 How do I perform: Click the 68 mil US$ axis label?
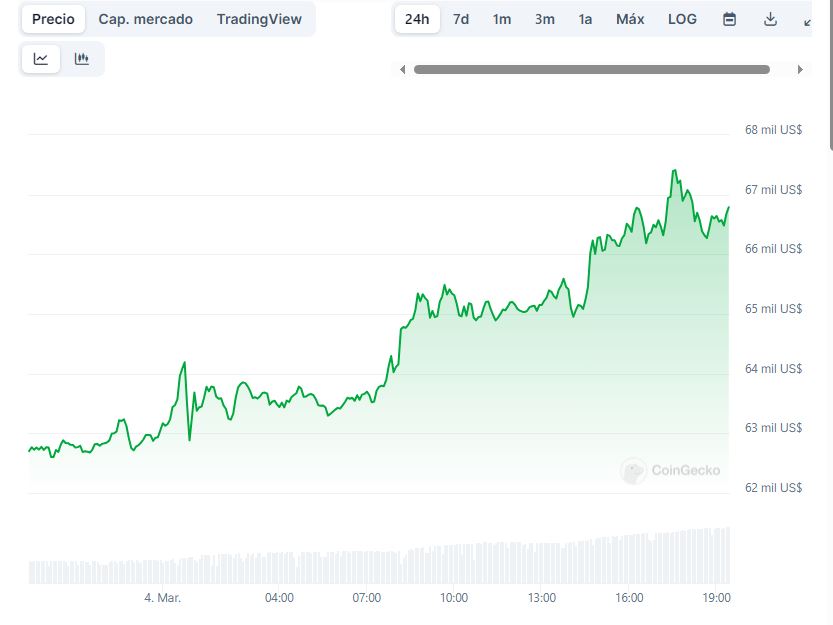pyautogui.click(x=774, y=130)
